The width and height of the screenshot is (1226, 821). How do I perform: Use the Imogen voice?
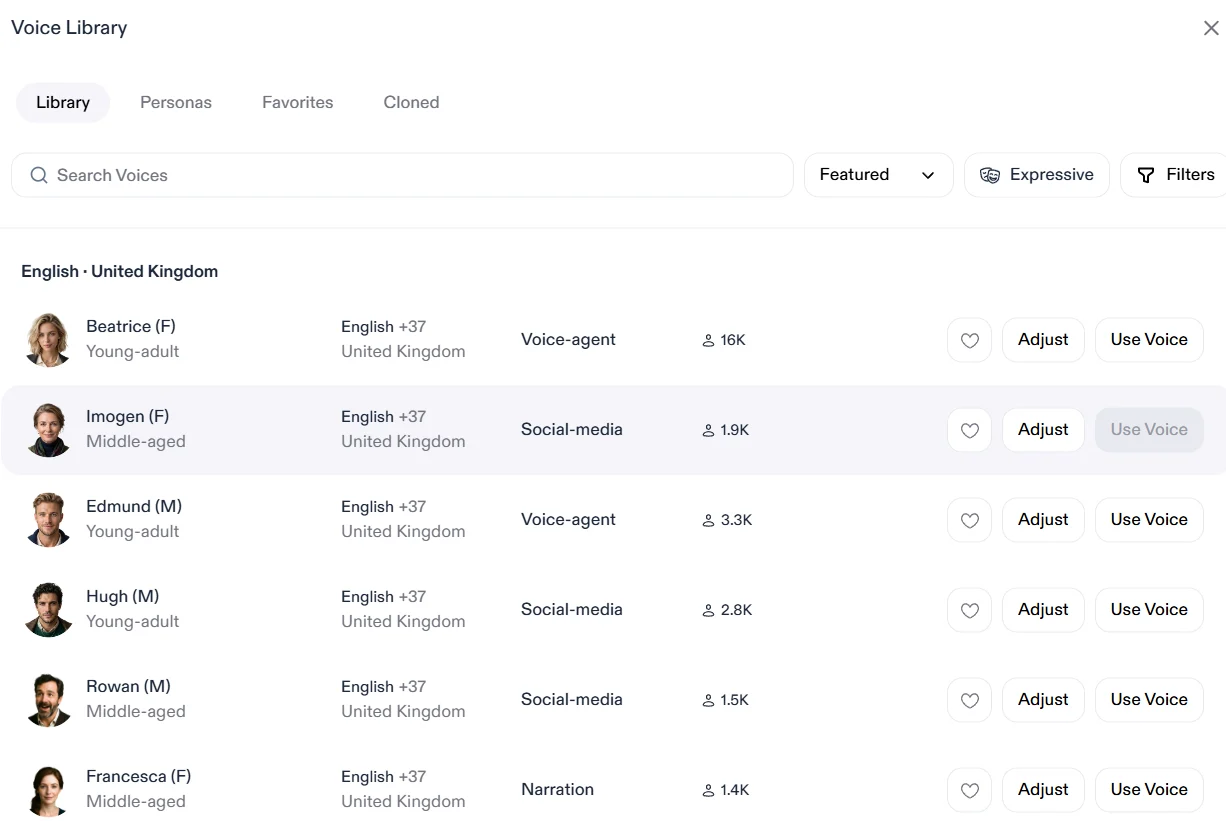click(x=1149, y=430)
